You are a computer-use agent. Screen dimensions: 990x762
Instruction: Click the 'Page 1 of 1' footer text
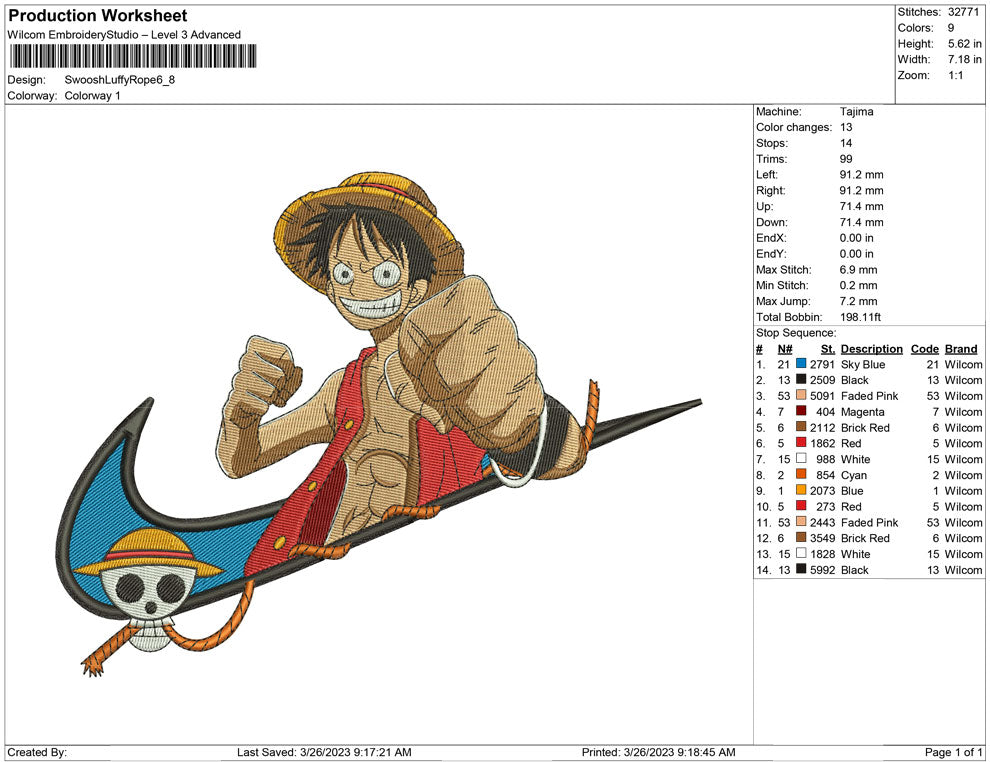[x=953, y=752]
